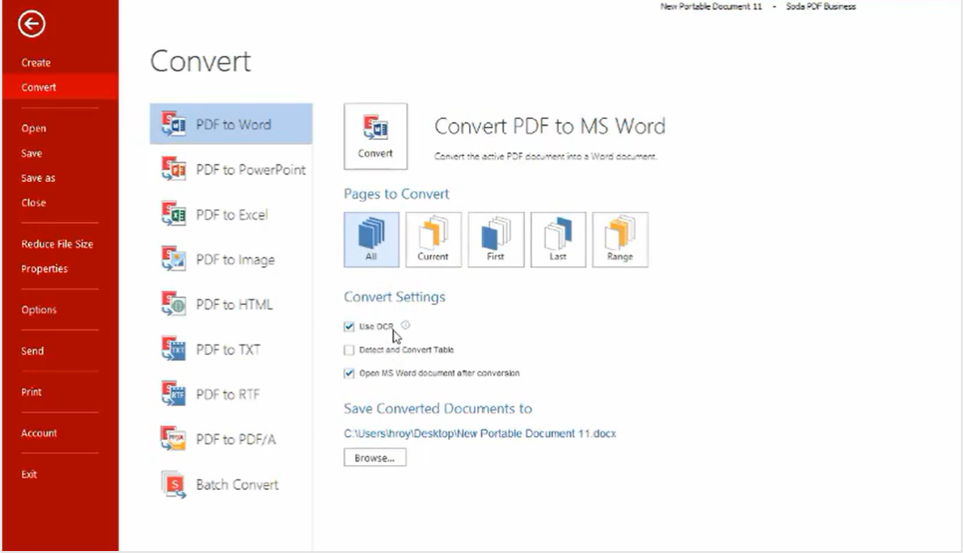Exit the application via sidebar Exit
This screenshot has height=553, width=963.
pyautogui.click(x=29, y=474)
